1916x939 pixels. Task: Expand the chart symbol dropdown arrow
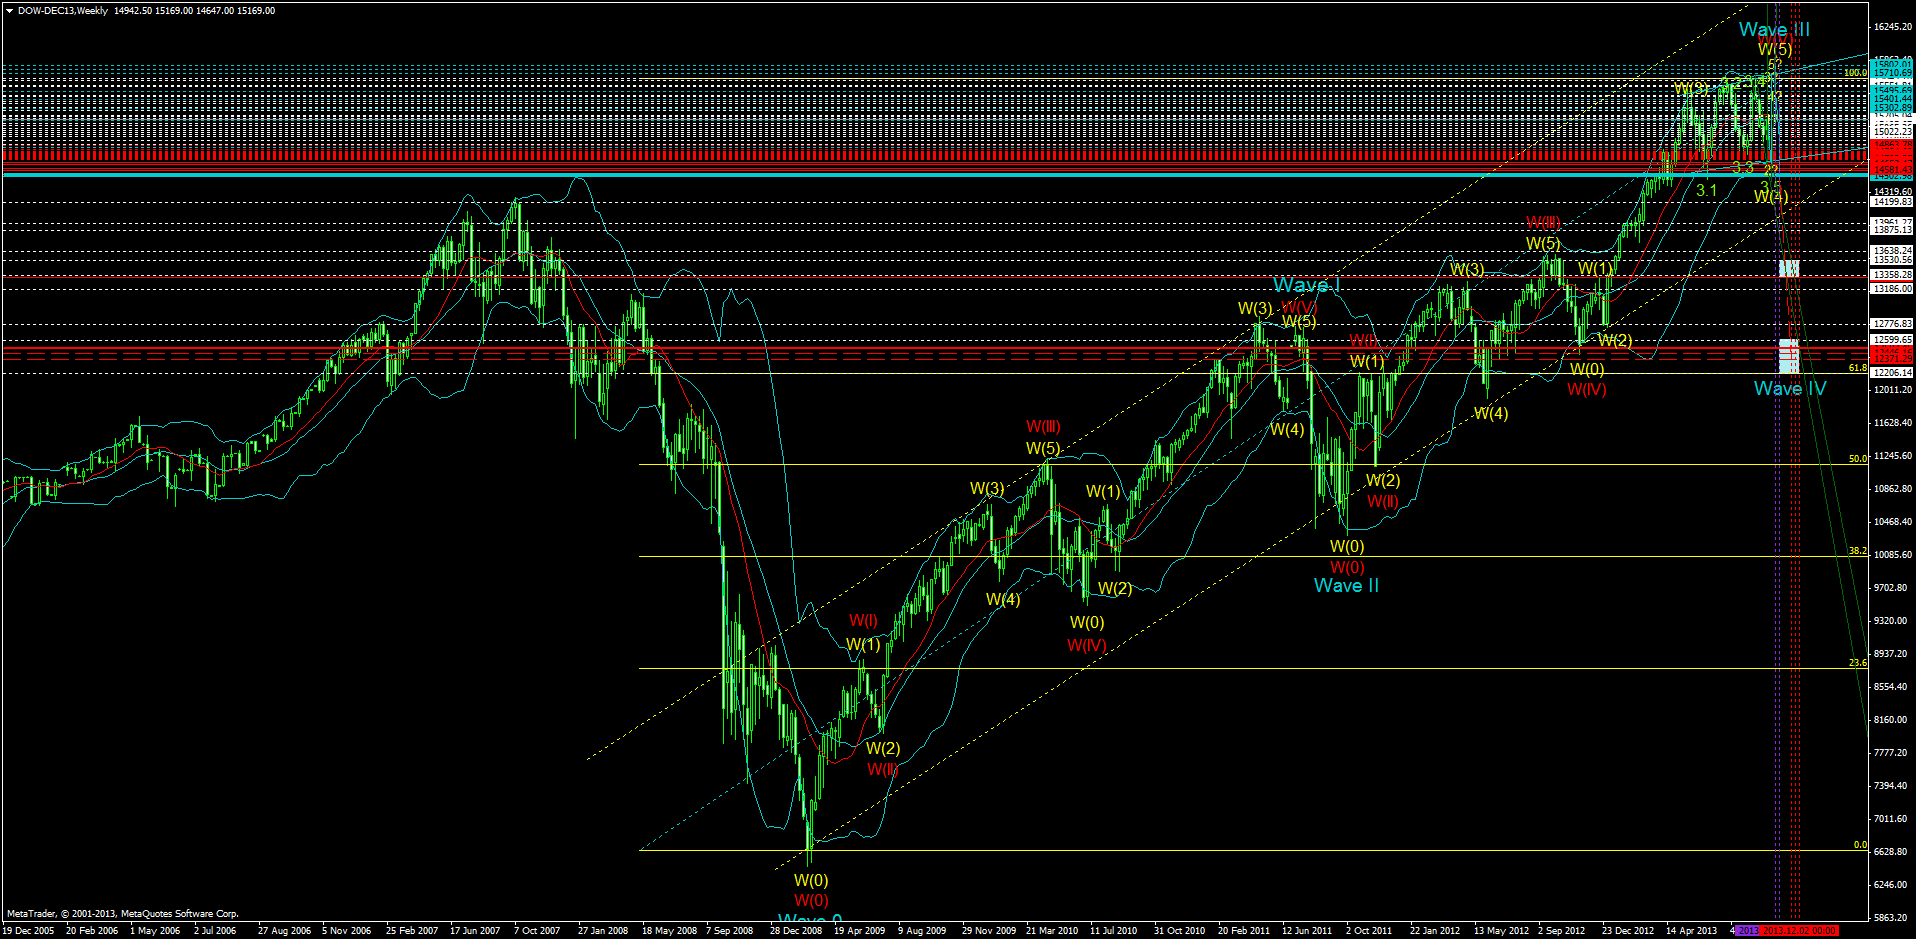[x=8, y=8]
